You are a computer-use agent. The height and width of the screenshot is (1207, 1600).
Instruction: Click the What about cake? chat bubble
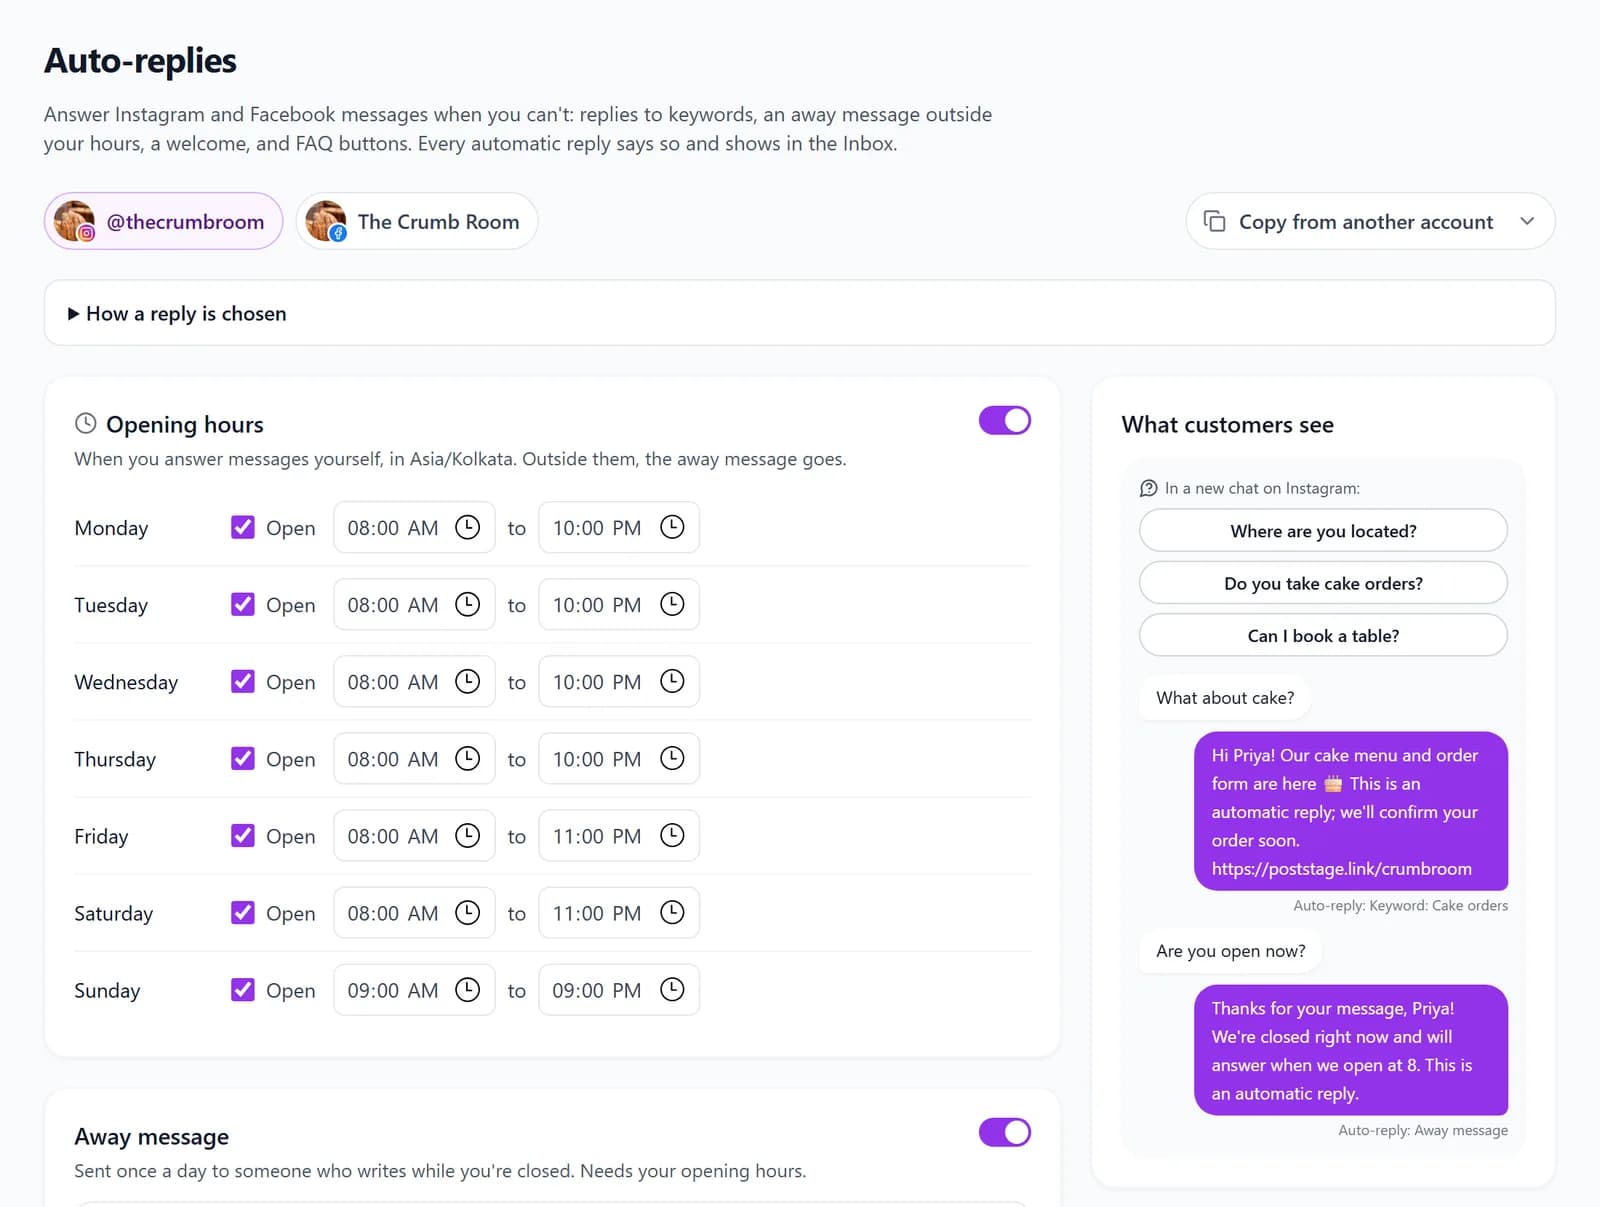click(x=1225, y=697)
